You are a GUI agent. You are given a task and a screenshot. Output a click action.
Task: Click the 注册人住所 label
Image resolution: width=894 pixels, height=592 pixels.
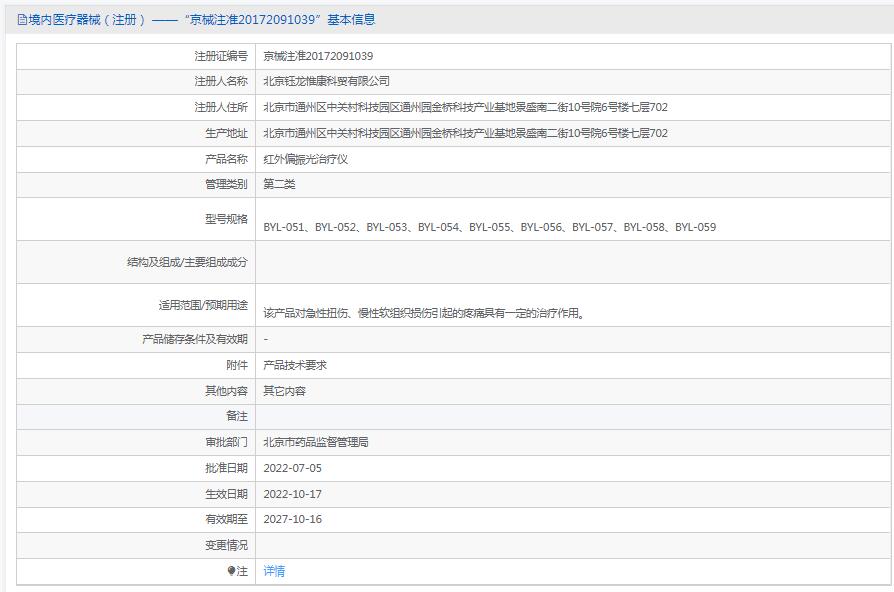tap(221, 107)
